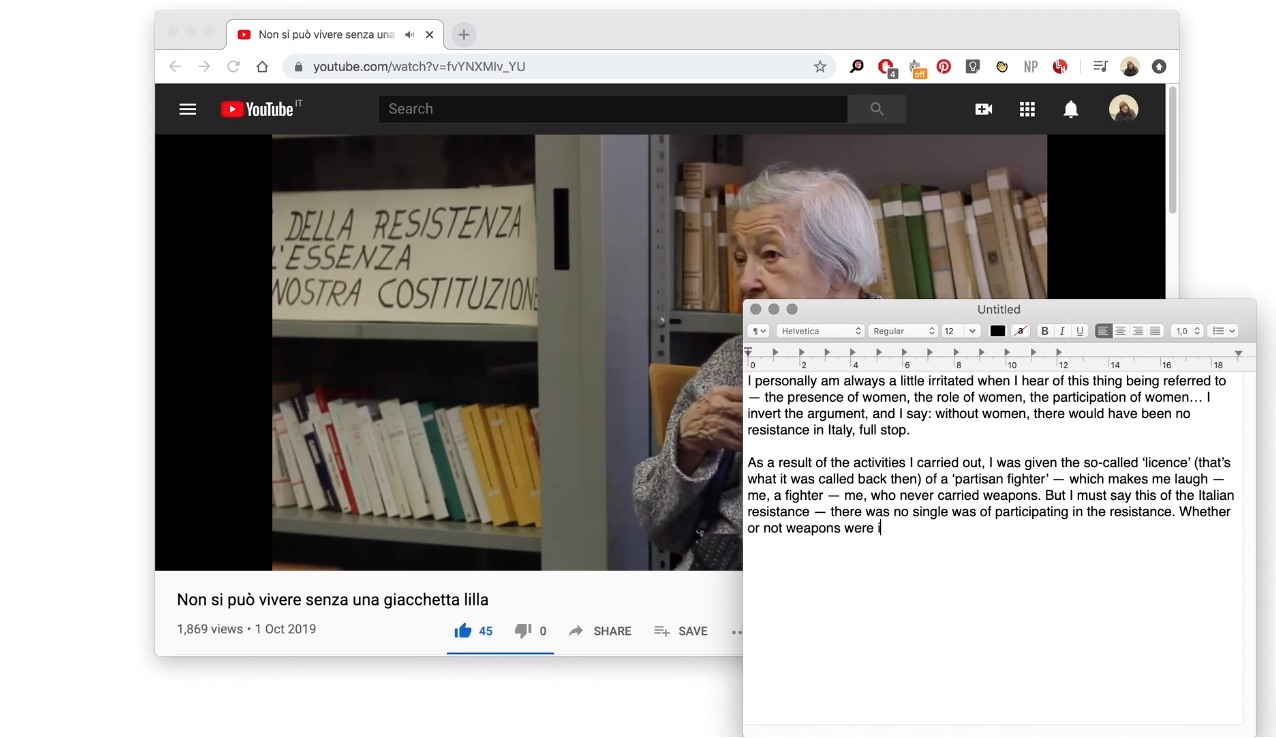Click the SAVE button under the video

681,631
